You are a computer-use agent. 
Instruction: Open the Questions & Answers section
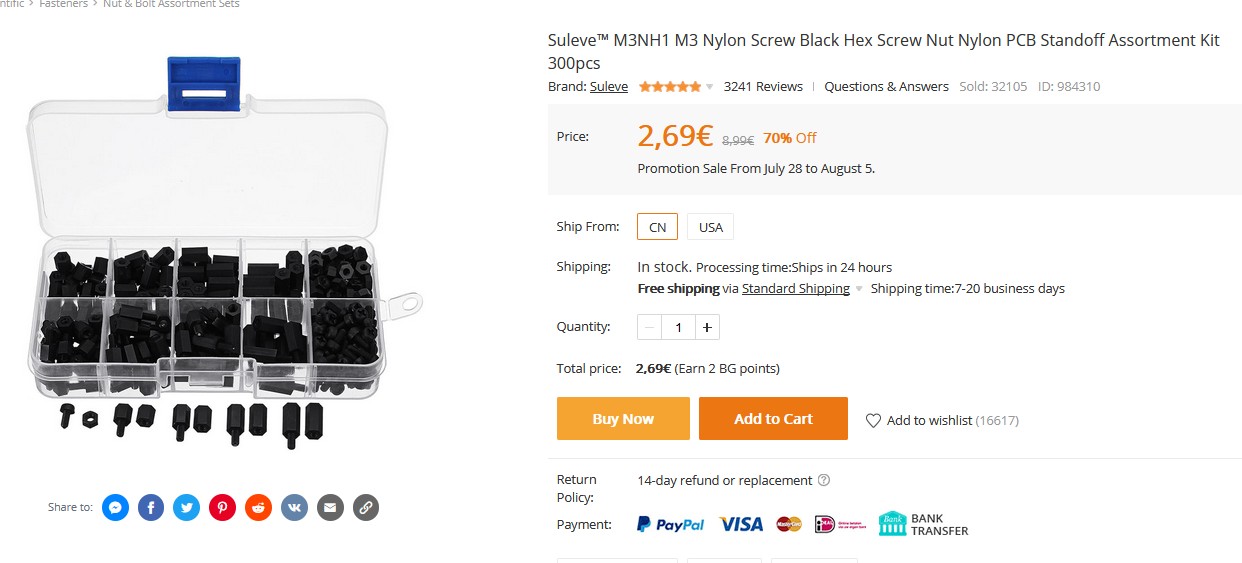tap(886, 87)
